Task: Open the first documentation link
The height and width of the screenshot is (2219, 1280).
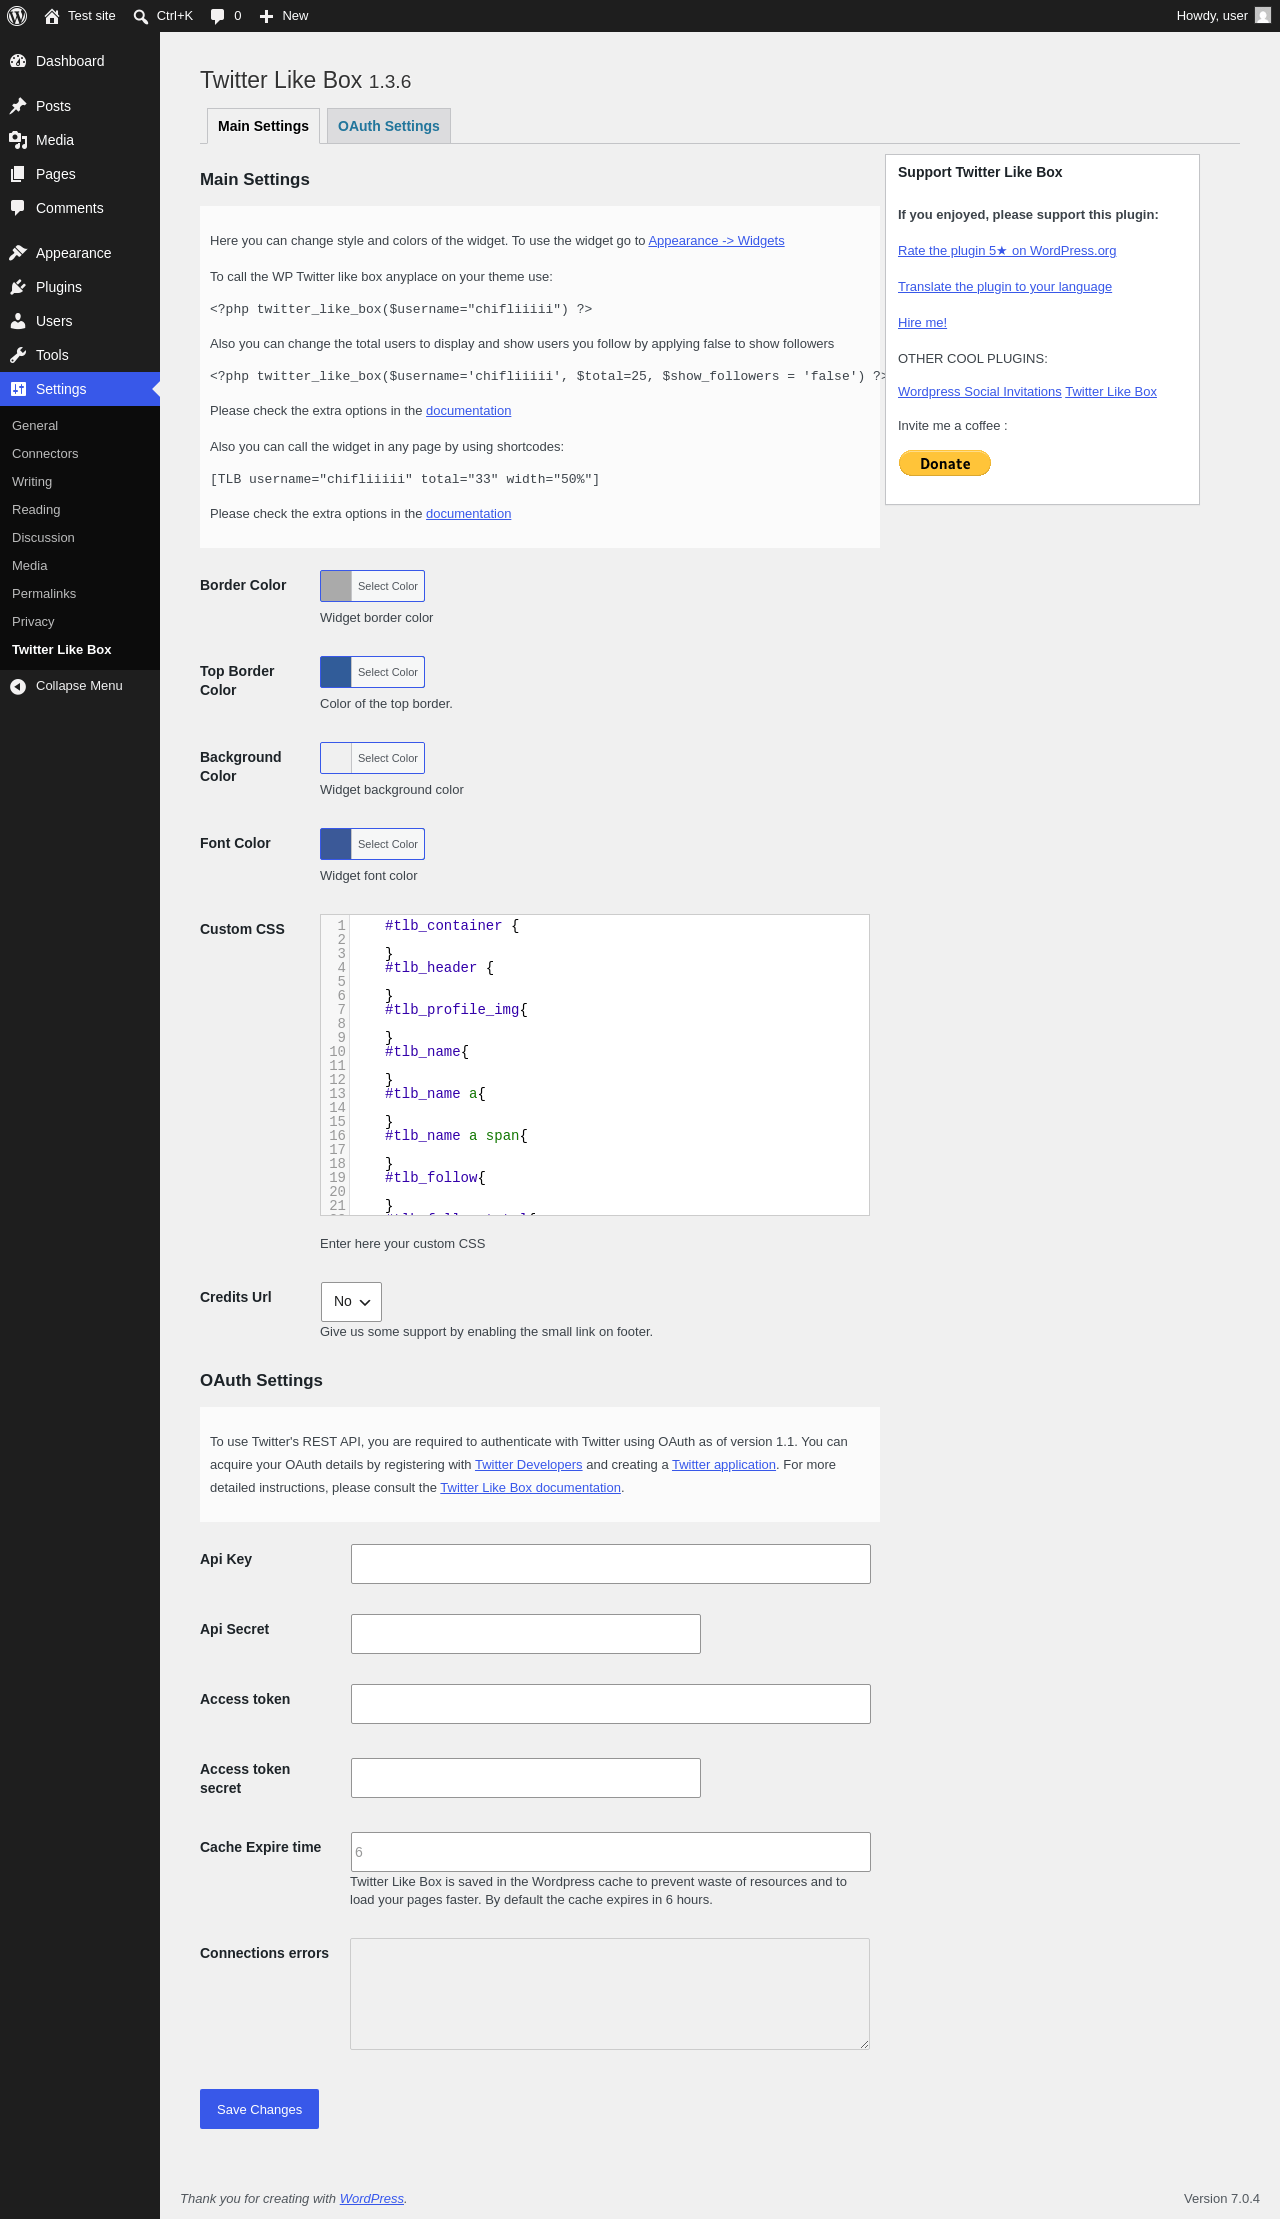Action: [468, 411]
